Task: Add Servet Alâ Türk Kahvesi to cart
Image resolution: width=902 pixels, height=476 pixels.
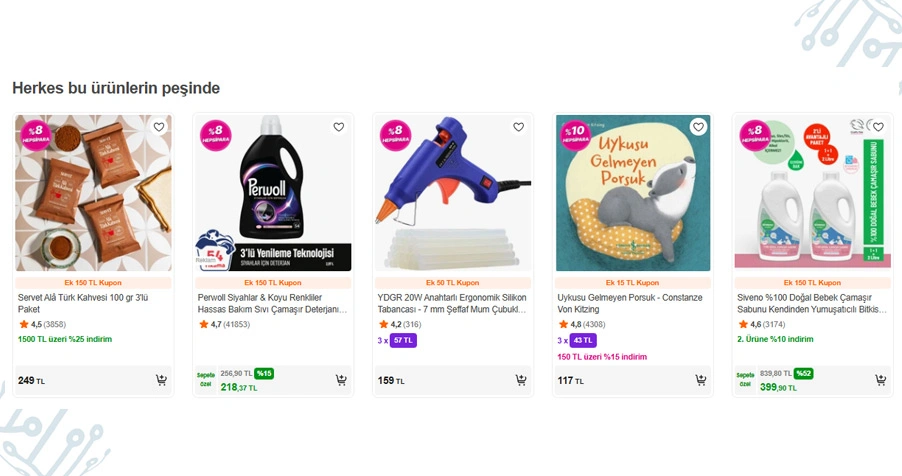Action: click(161, 380)
